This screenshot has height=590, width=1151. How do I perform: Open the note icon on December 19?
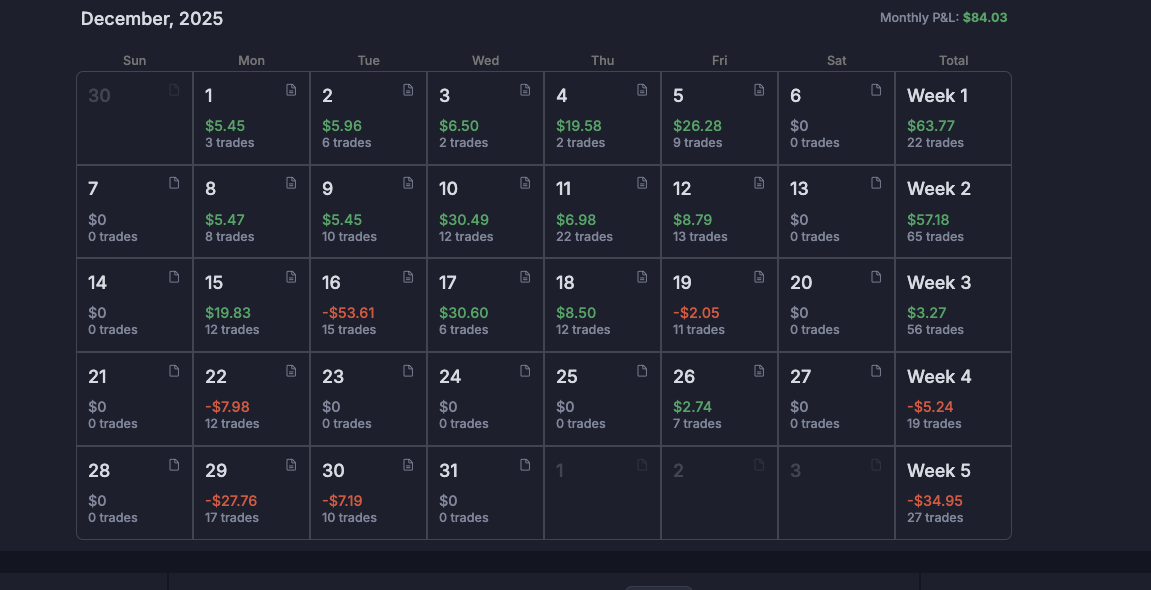coord(759,277)
